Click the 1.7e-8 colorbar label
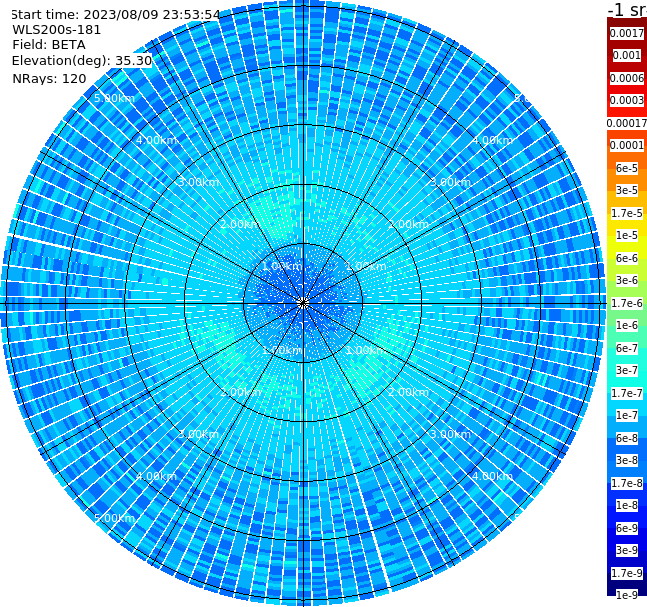 (627, 483)
